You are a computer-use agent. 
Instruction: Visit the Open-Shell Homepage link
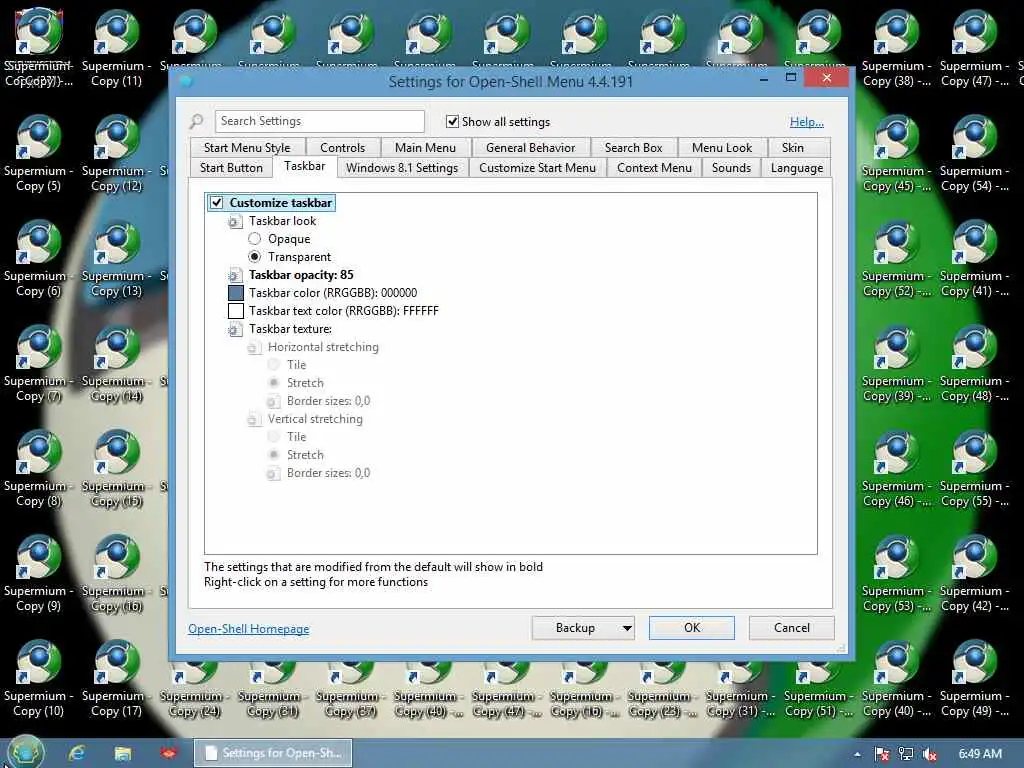(248, 629)
